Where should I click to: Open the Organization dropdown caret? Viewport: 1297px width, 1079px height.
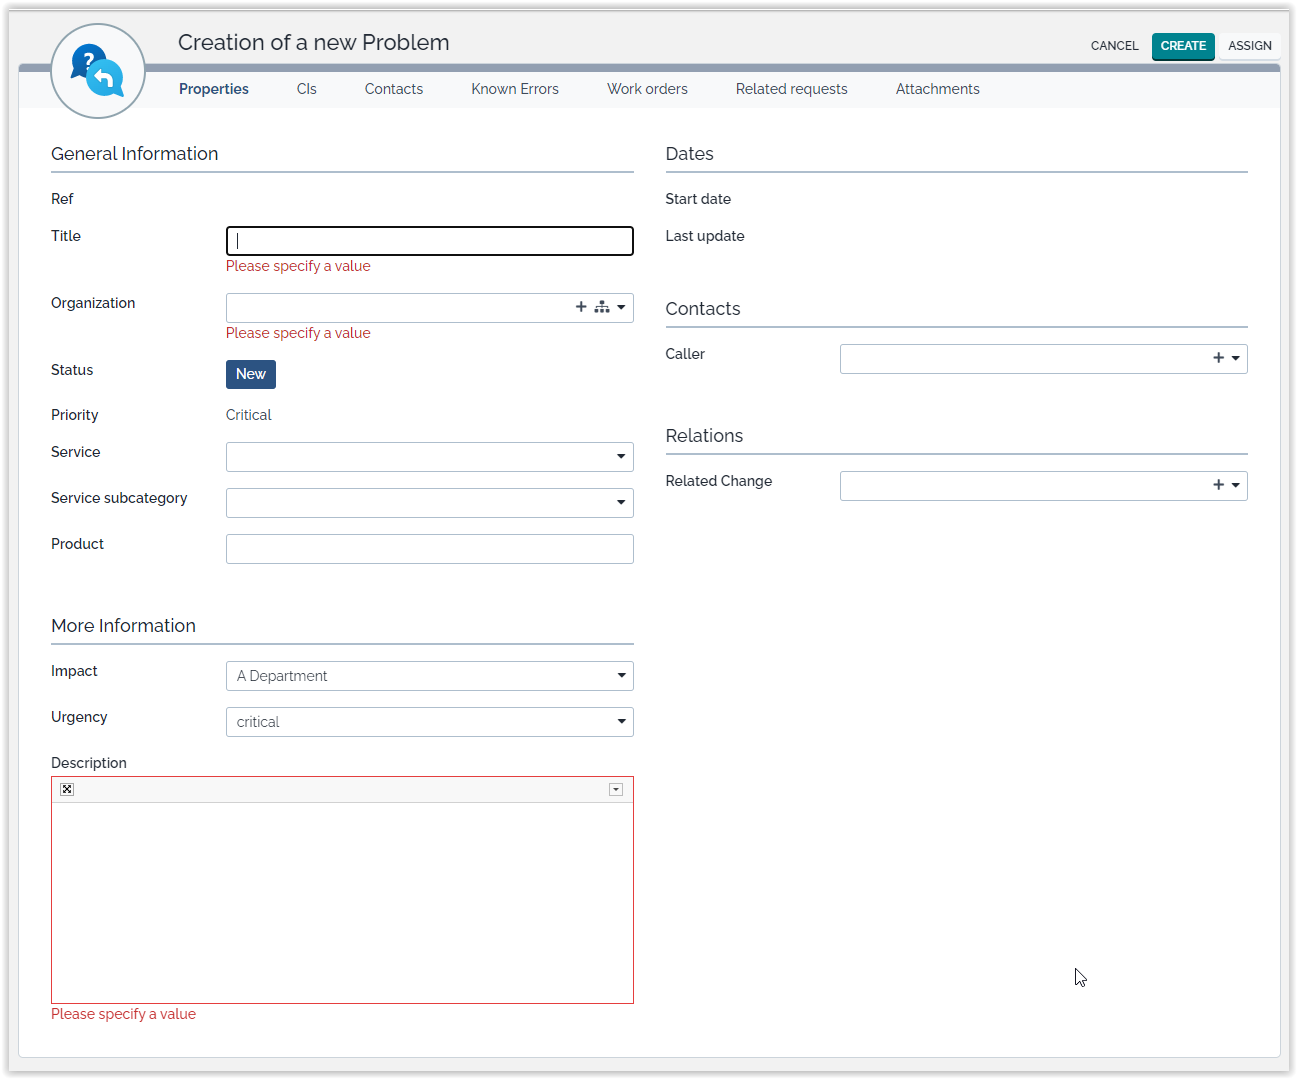[x=621, y=307]
